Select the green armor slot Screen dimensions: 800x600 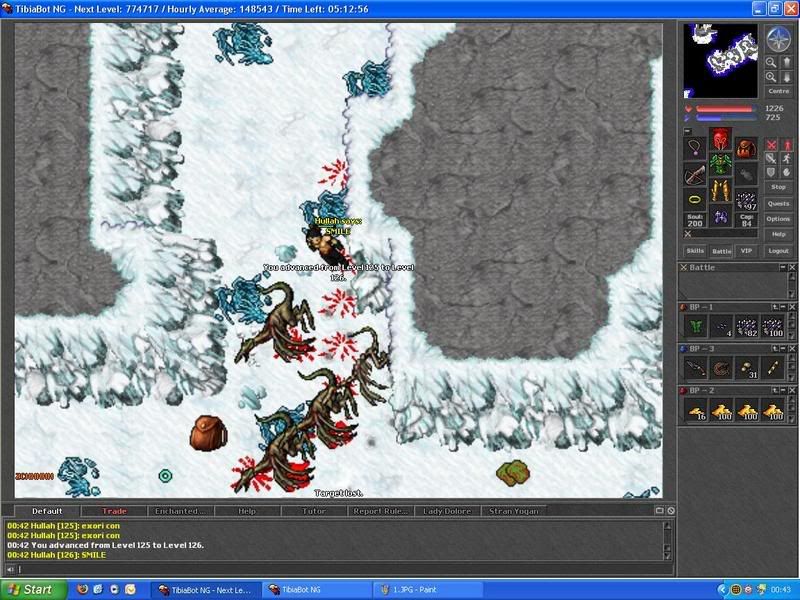click(720, 164)
